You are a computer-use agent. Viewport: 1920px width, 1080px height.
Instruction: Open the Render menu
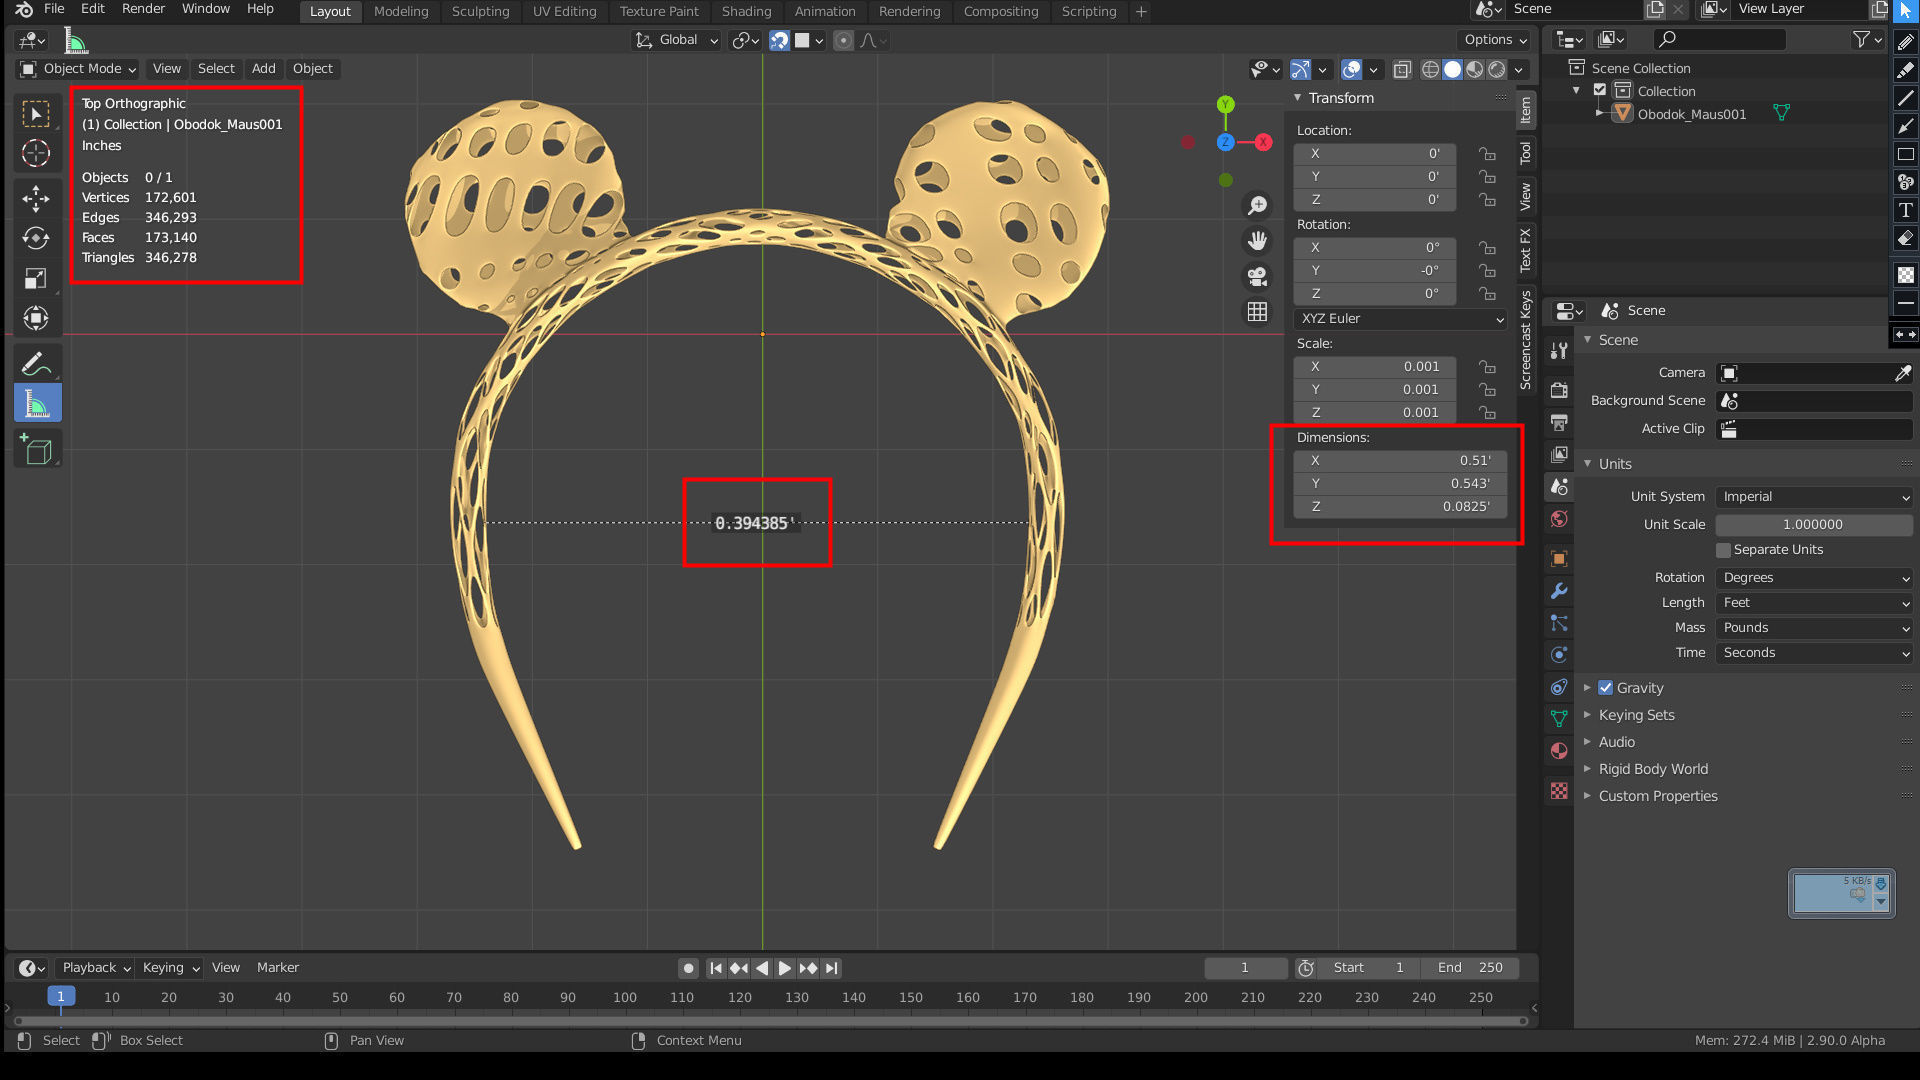143,9
